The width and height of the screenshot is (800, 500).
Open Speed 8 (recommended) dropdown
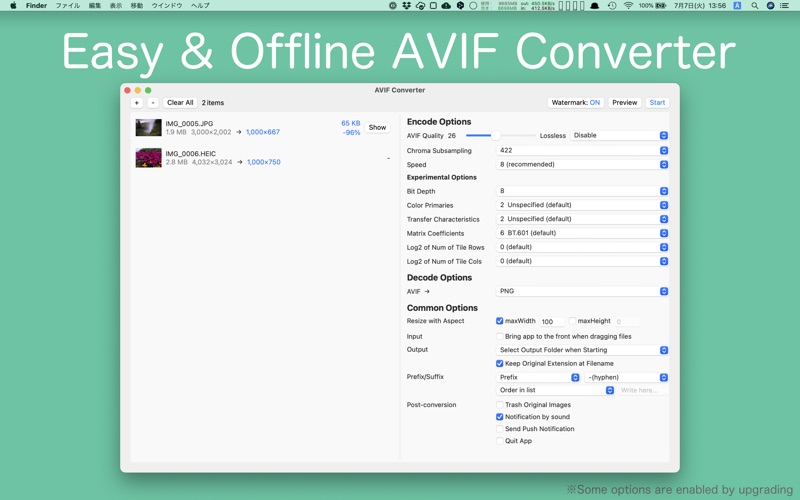(582, 164)
